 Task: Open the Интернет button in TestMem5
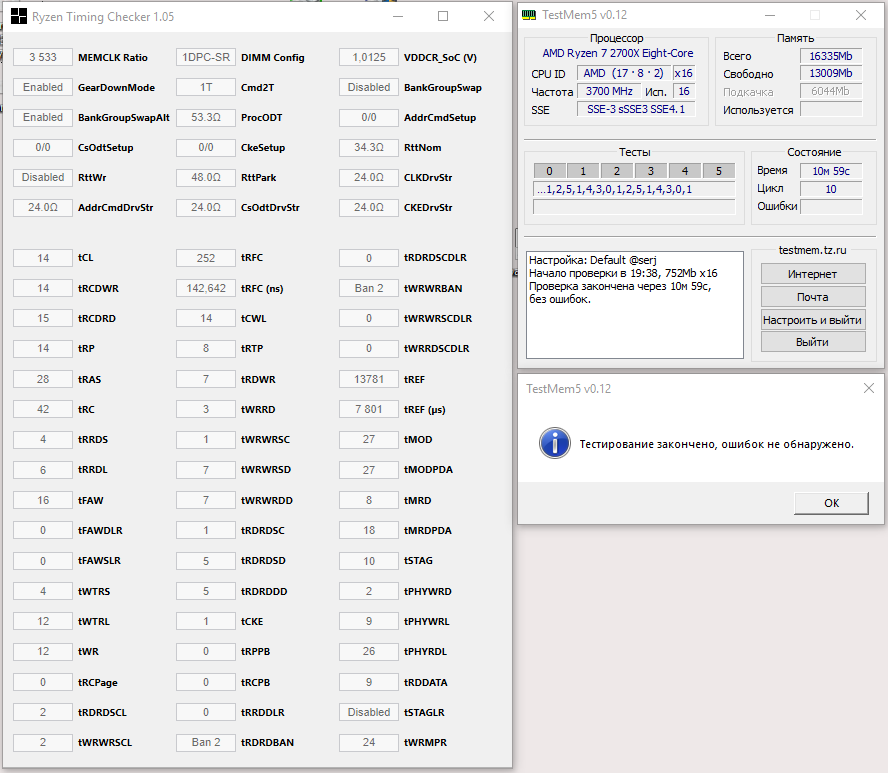[813, 274]
